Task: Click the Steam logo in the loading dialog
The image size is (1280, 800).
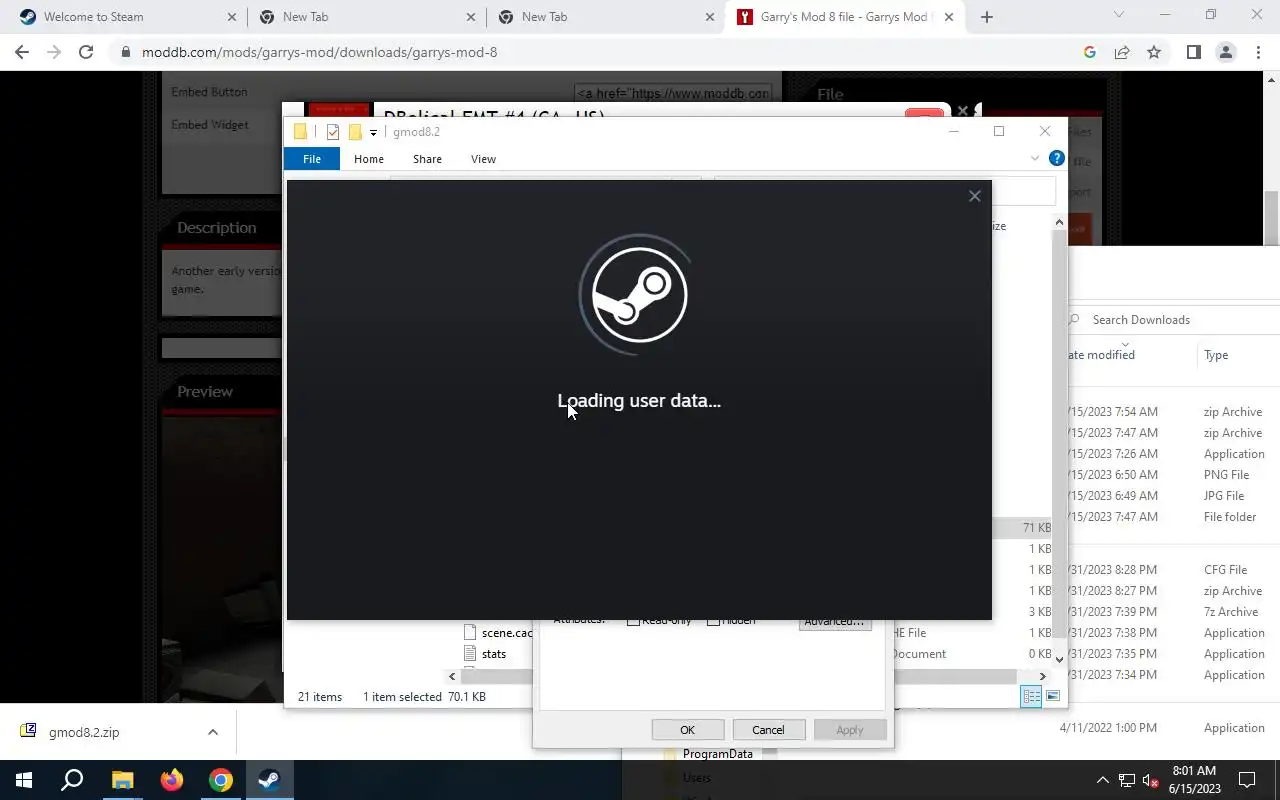Action: click(x=639, y=294)
